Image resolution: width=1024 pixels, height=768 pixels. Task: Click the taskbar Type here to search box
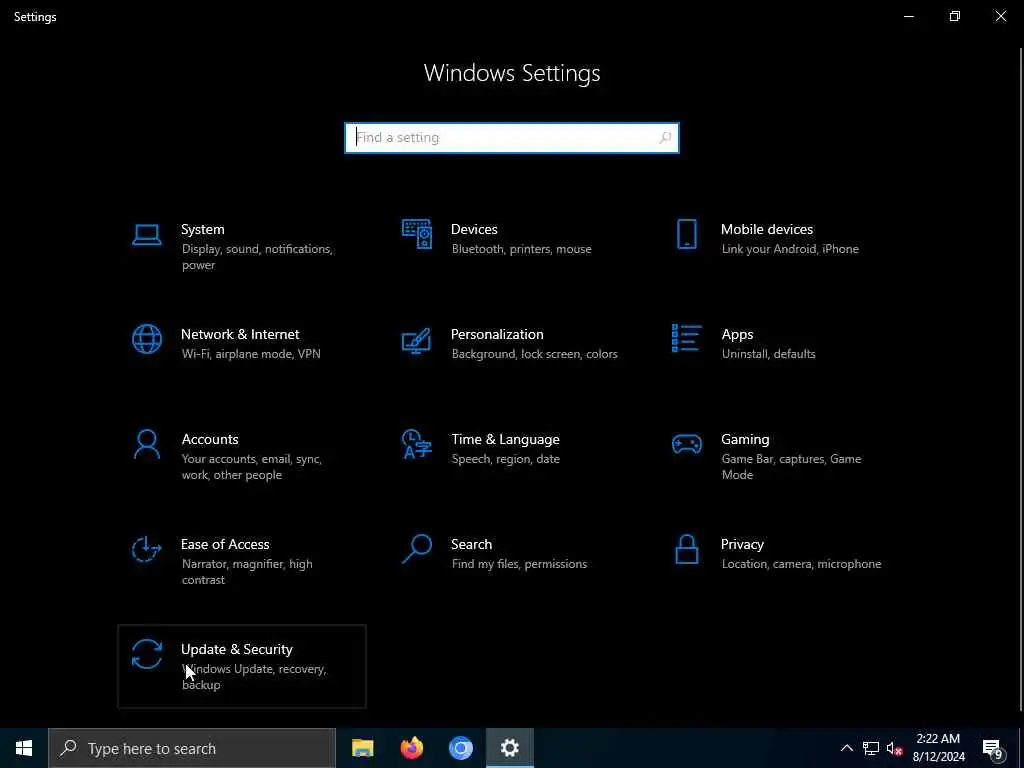click(x=192, y=748)
